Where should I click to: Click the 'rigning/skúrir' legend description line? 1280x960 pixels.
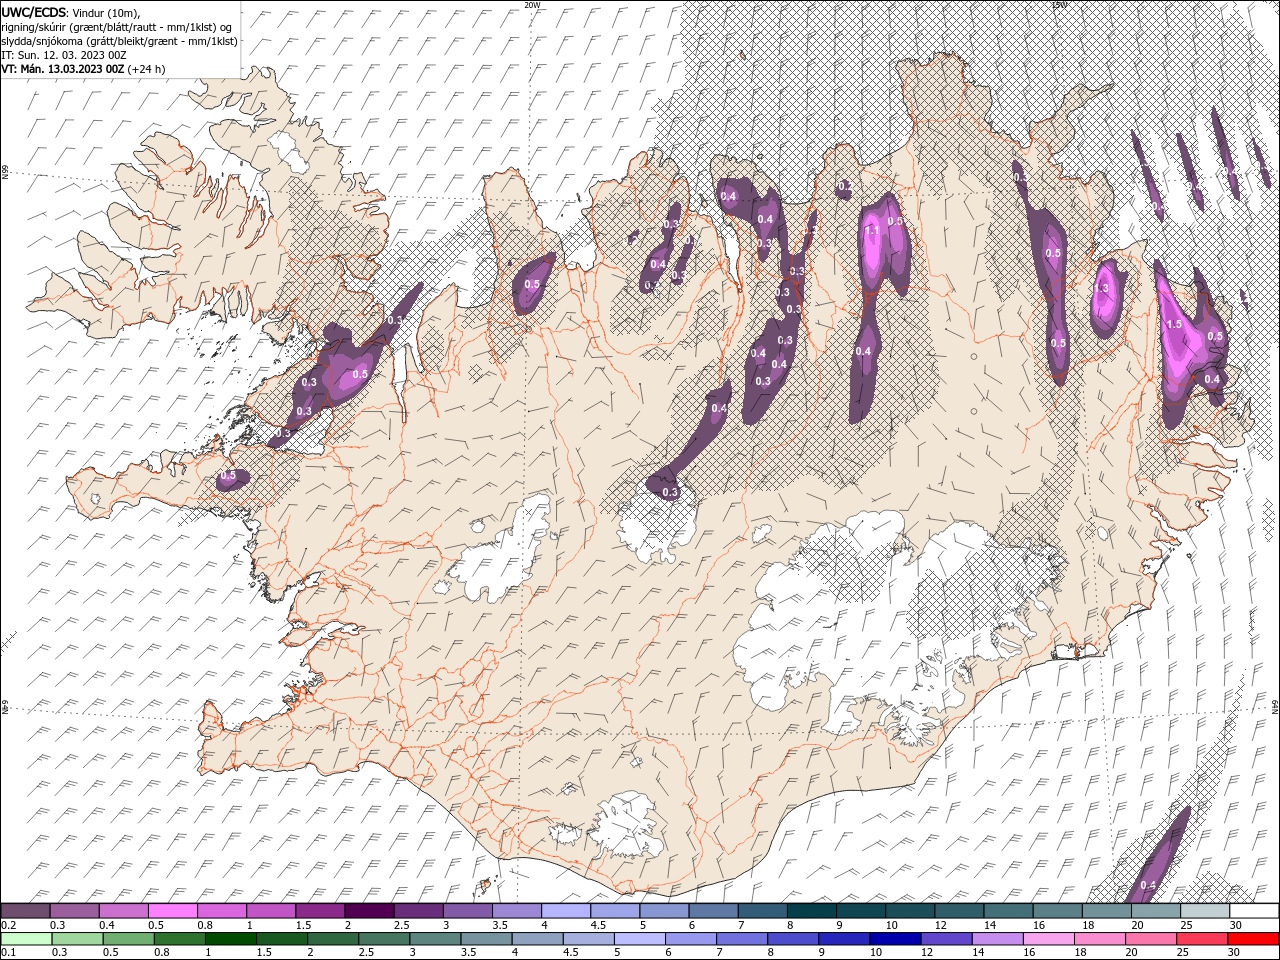(x=116, y=27)
